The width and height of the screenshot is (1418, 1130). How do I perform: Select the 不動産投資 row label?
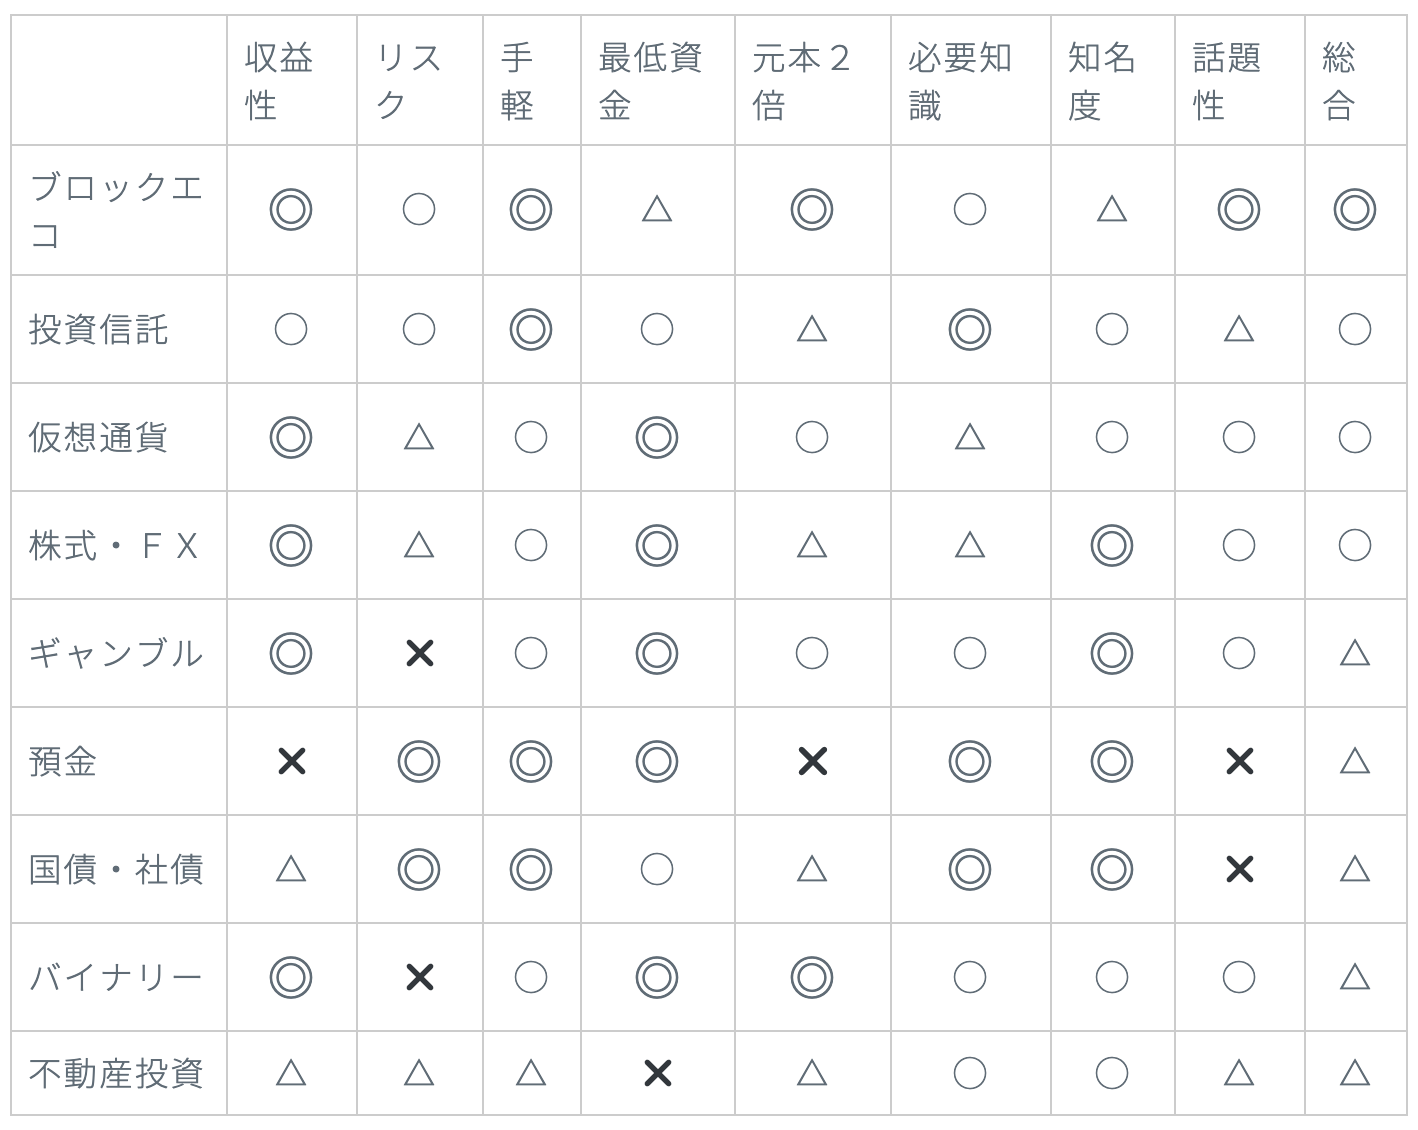pos(116,1073)
